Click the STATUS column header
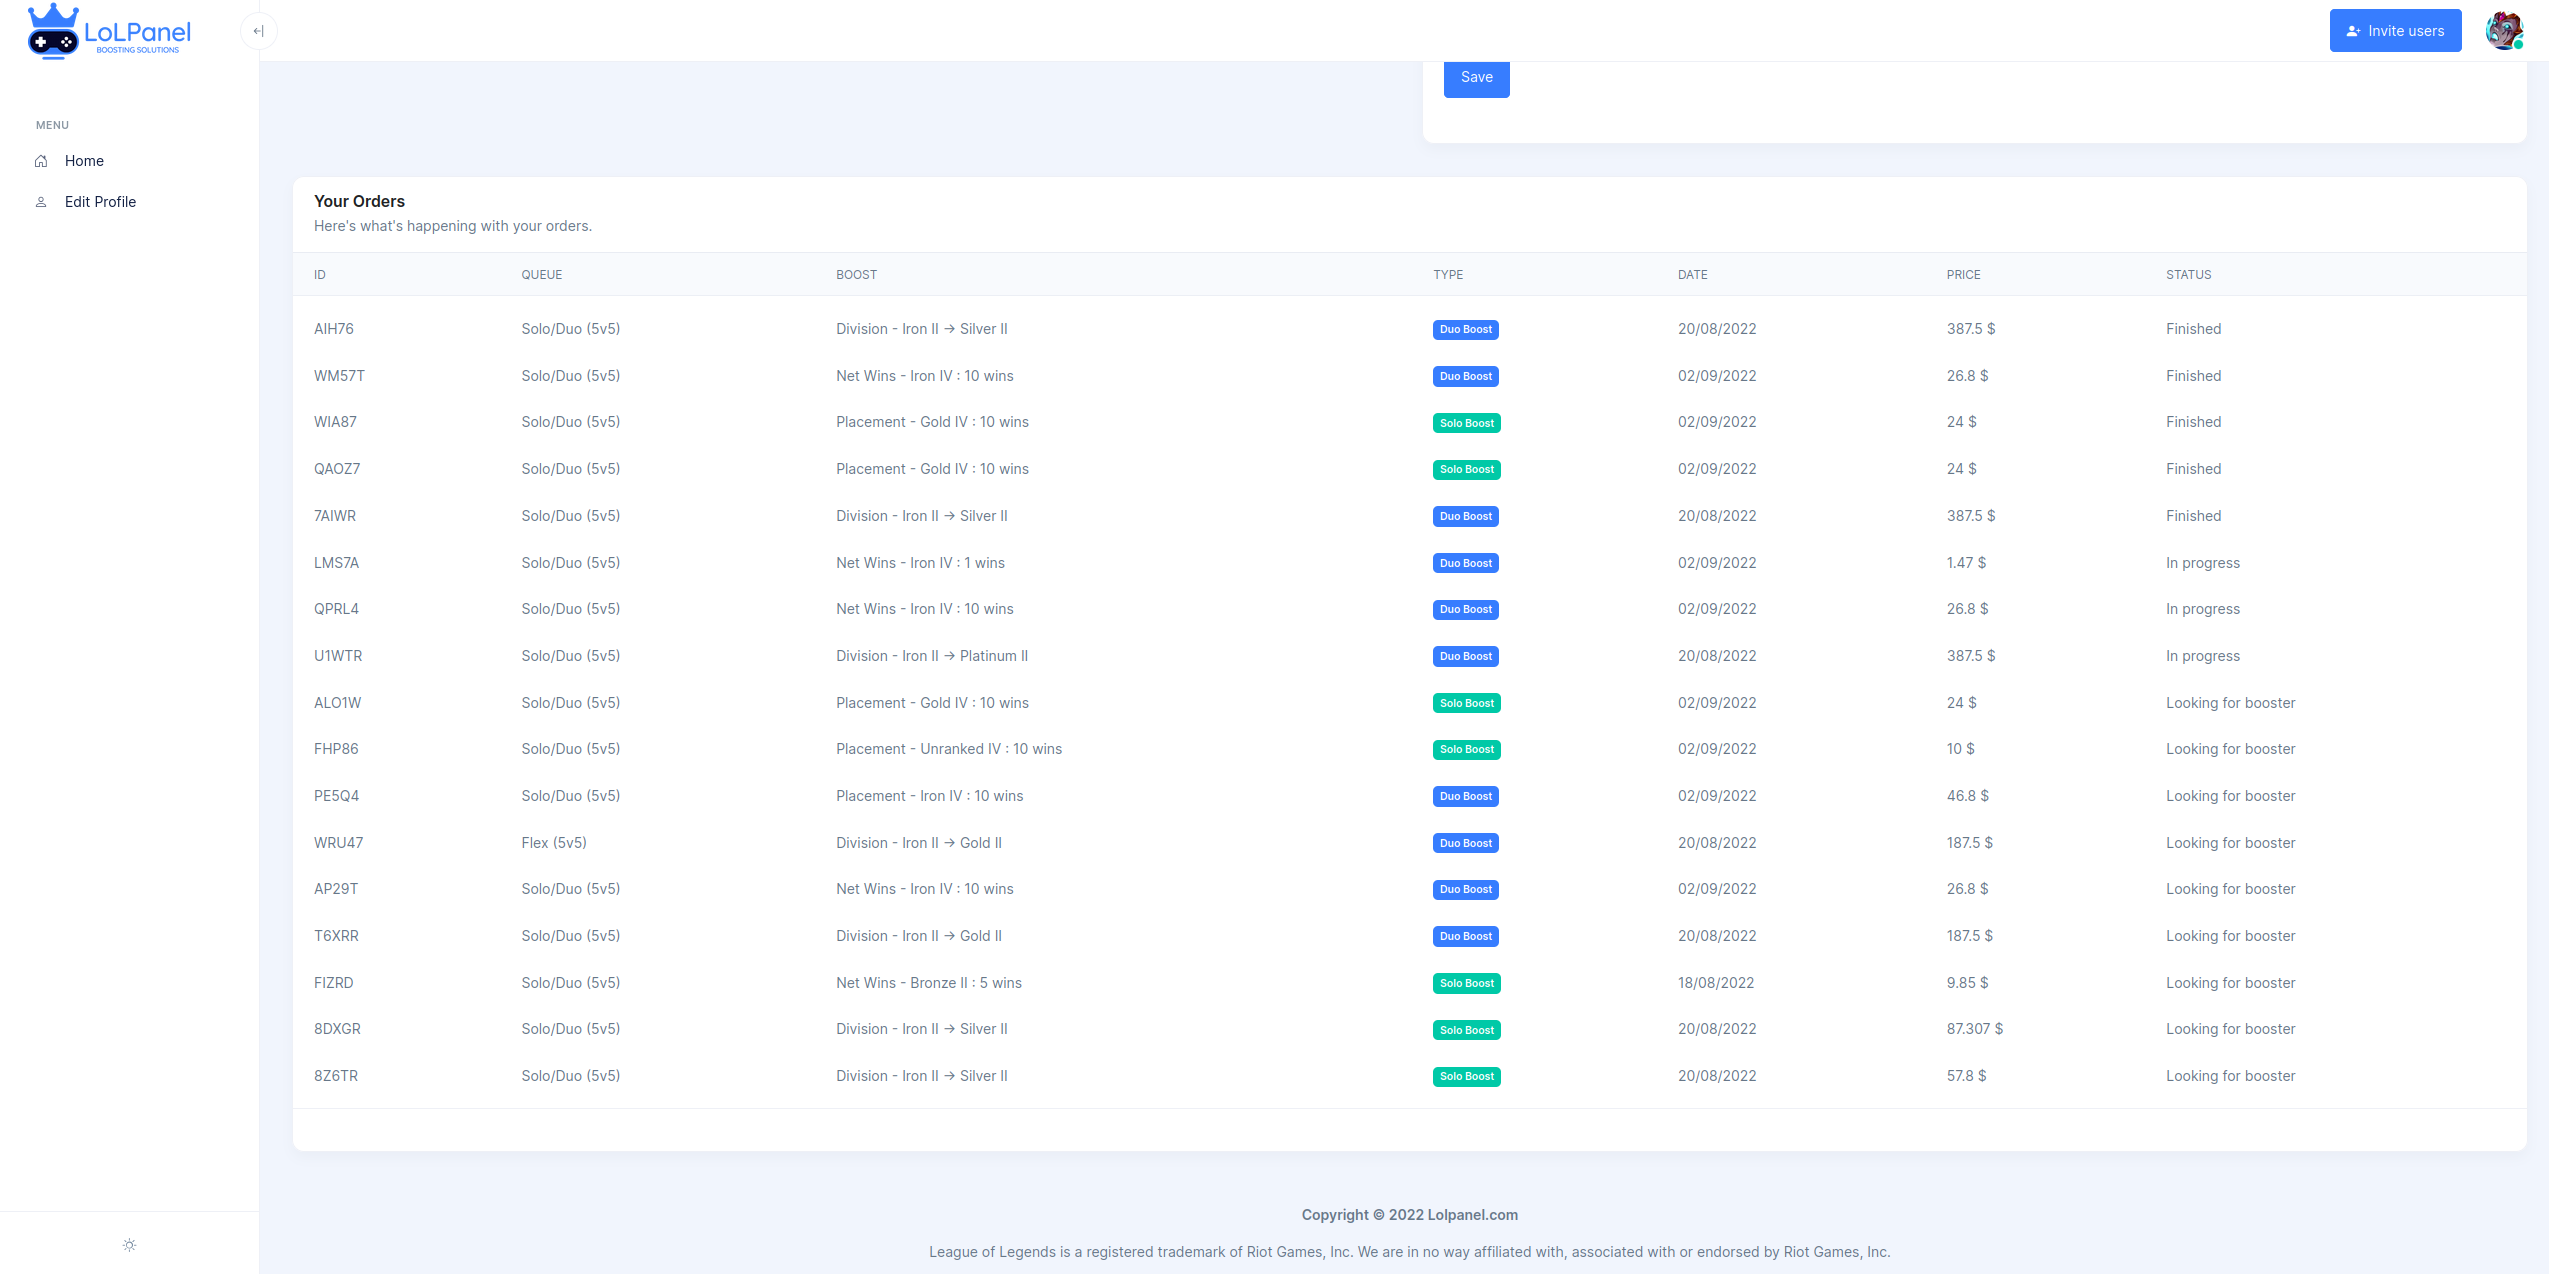 pyautogui.click(x=2188, y=275)
